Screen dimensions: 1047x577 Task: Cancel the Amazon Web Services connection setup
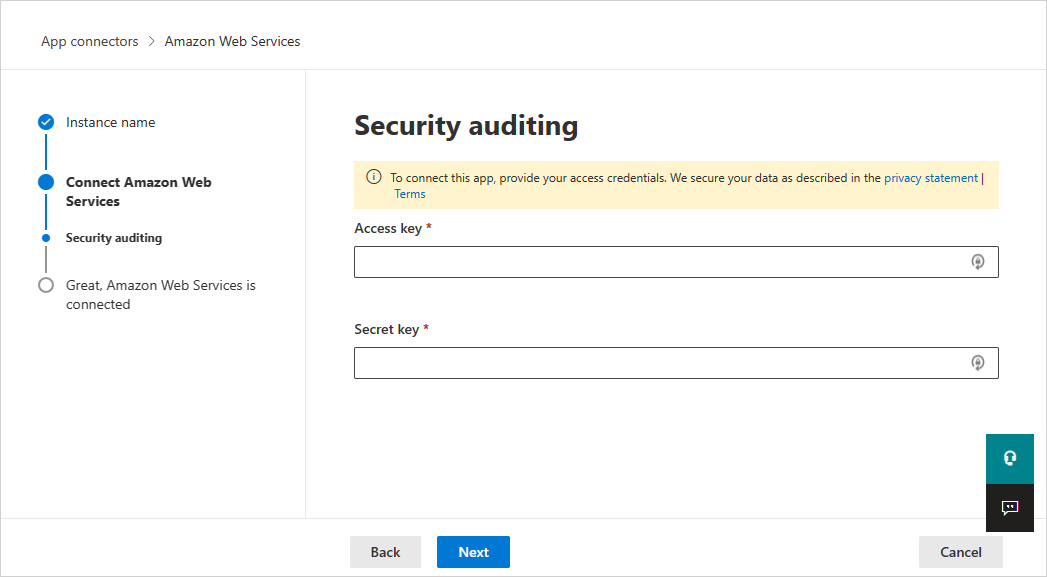point(960,551)
